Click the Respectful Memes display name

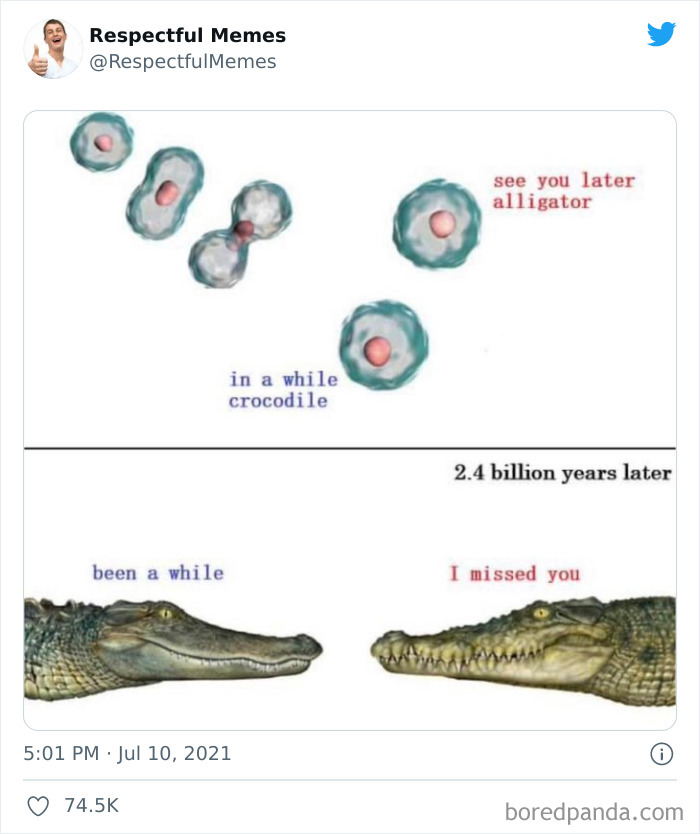click(187, 35)
